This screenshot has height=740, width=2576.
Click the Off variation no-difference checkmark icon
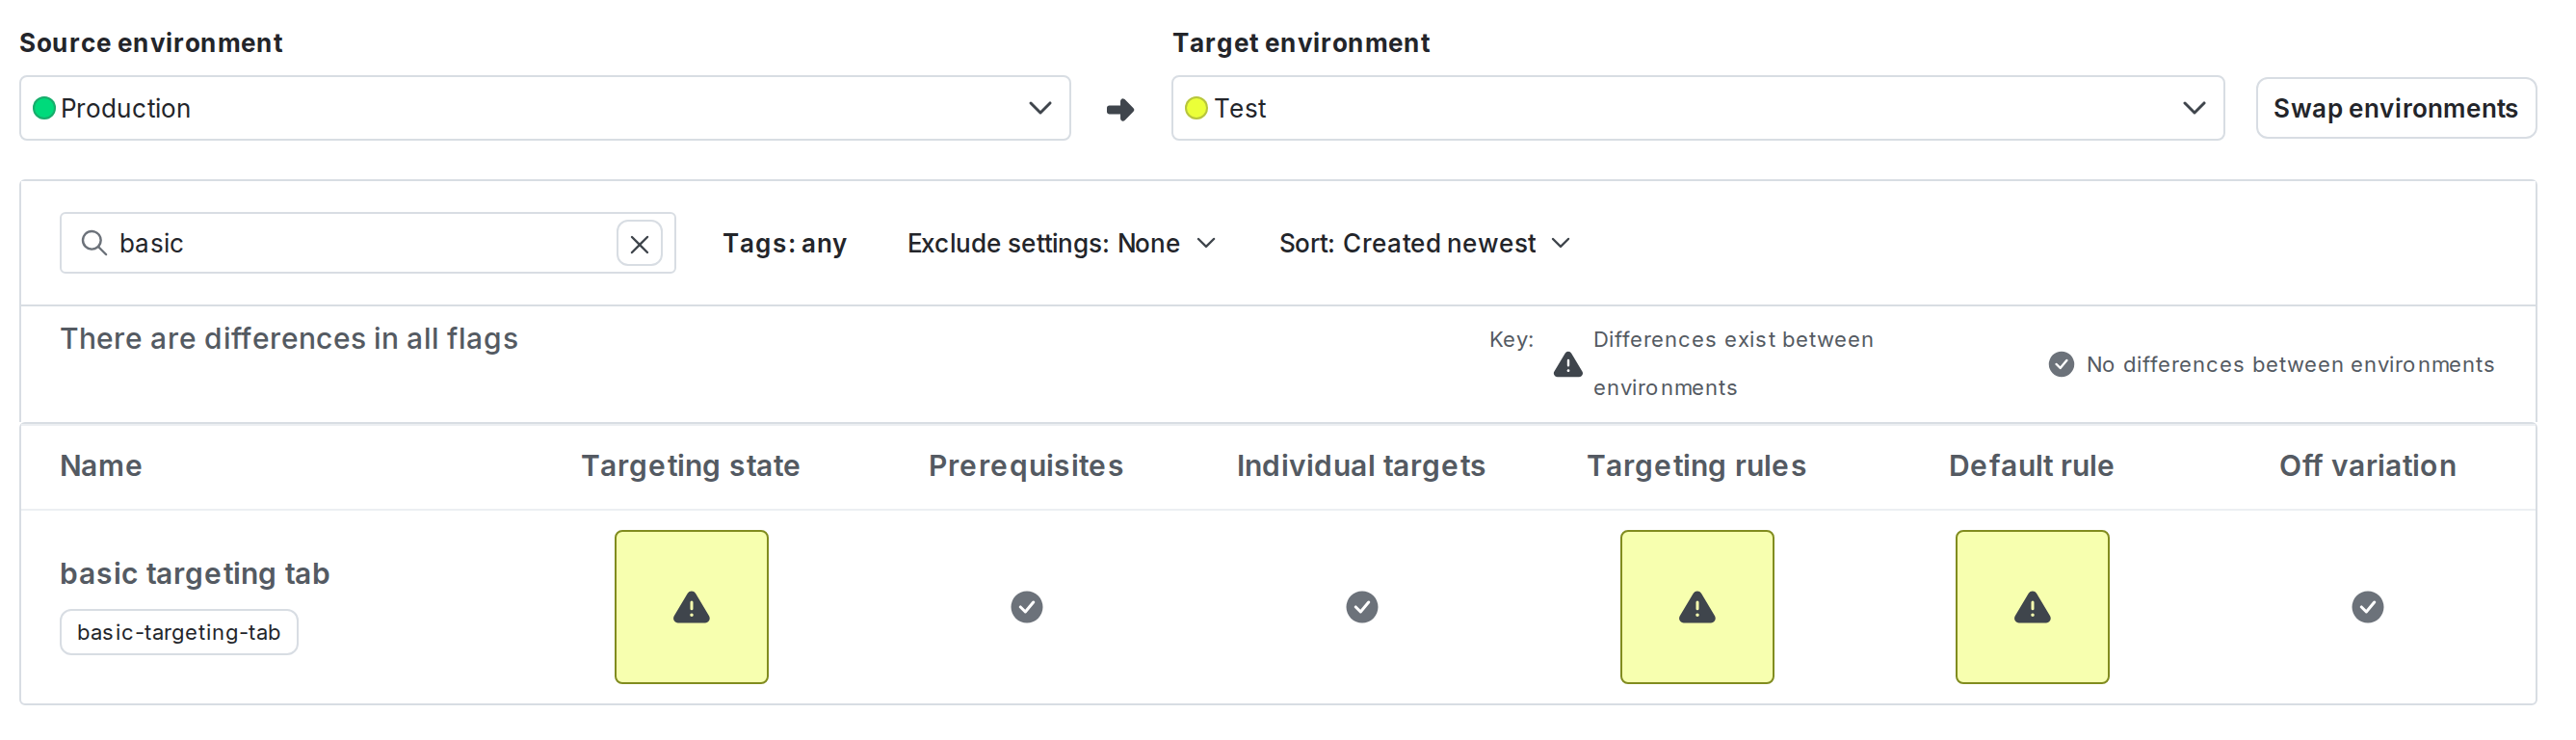click(2366, 607)
